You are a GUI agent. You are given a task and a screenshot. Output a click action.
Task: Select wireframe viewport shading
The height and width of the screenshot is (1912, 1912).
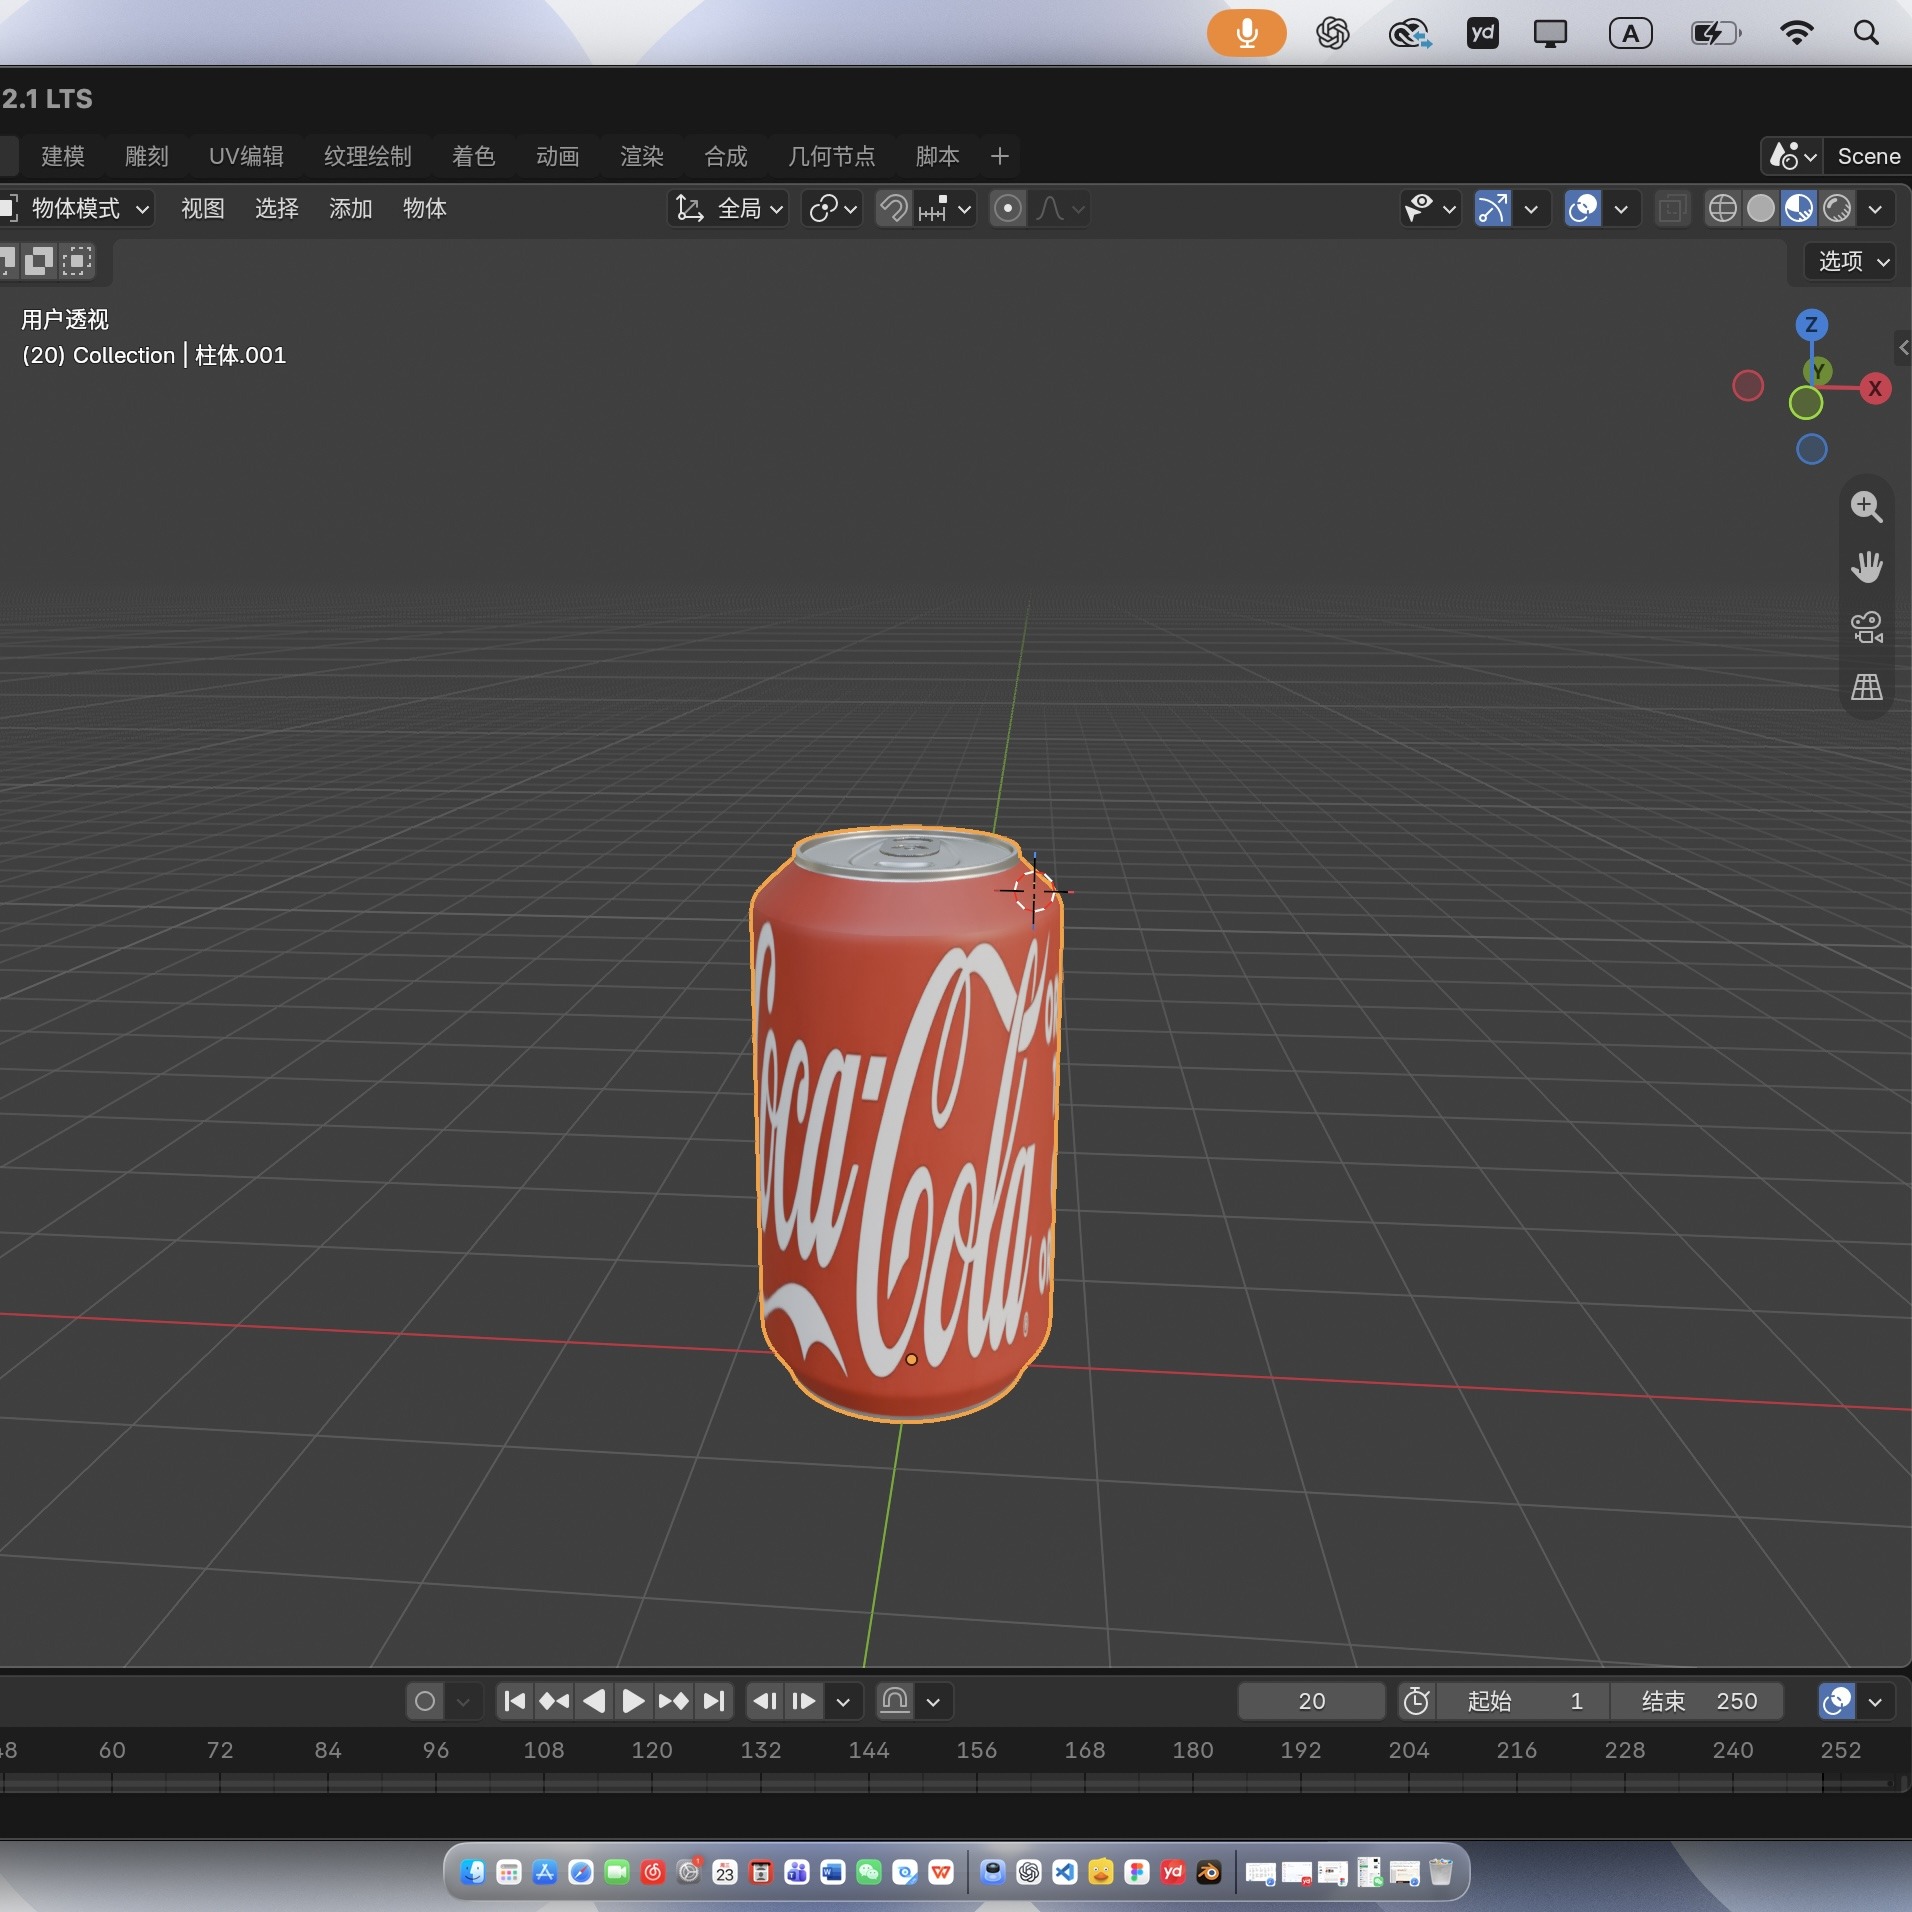coord(1722,208)
